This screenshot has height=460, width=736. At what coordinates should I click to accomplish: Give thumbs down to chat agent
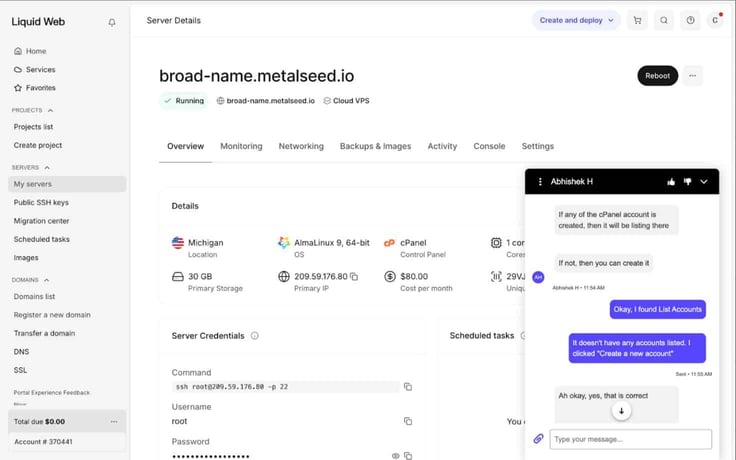click(x=688, y=182)
